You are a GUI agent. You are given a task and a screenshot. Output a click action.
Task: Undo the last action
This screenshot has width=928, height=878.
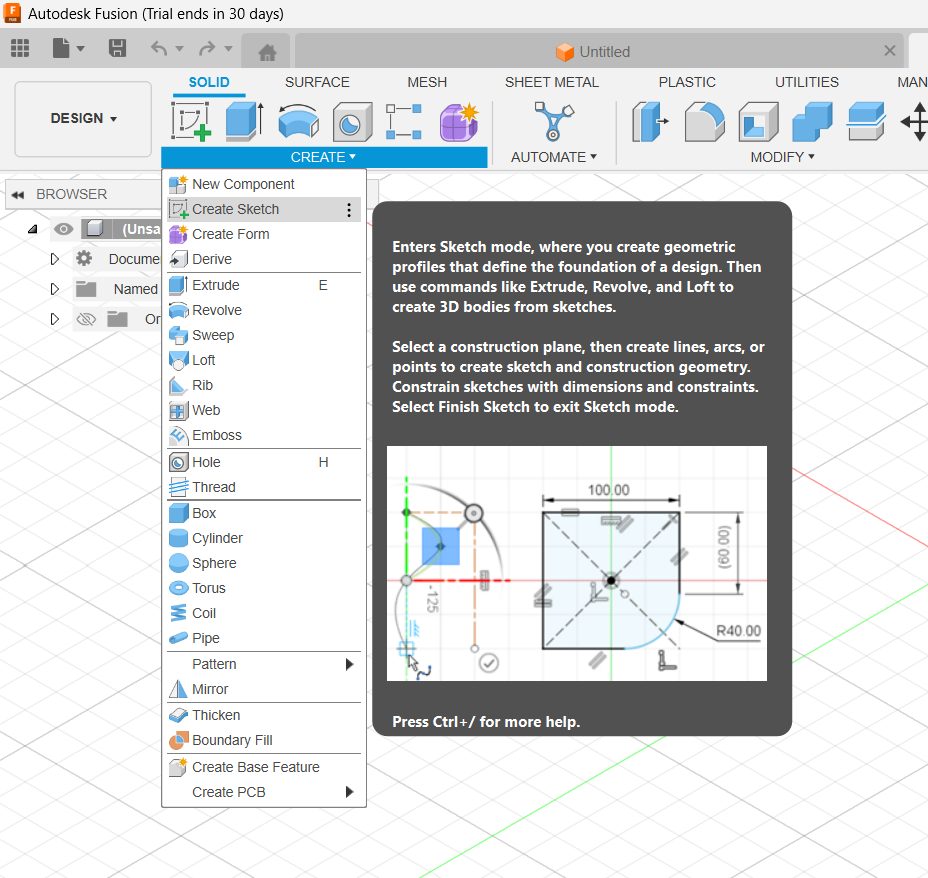[159, 48]
